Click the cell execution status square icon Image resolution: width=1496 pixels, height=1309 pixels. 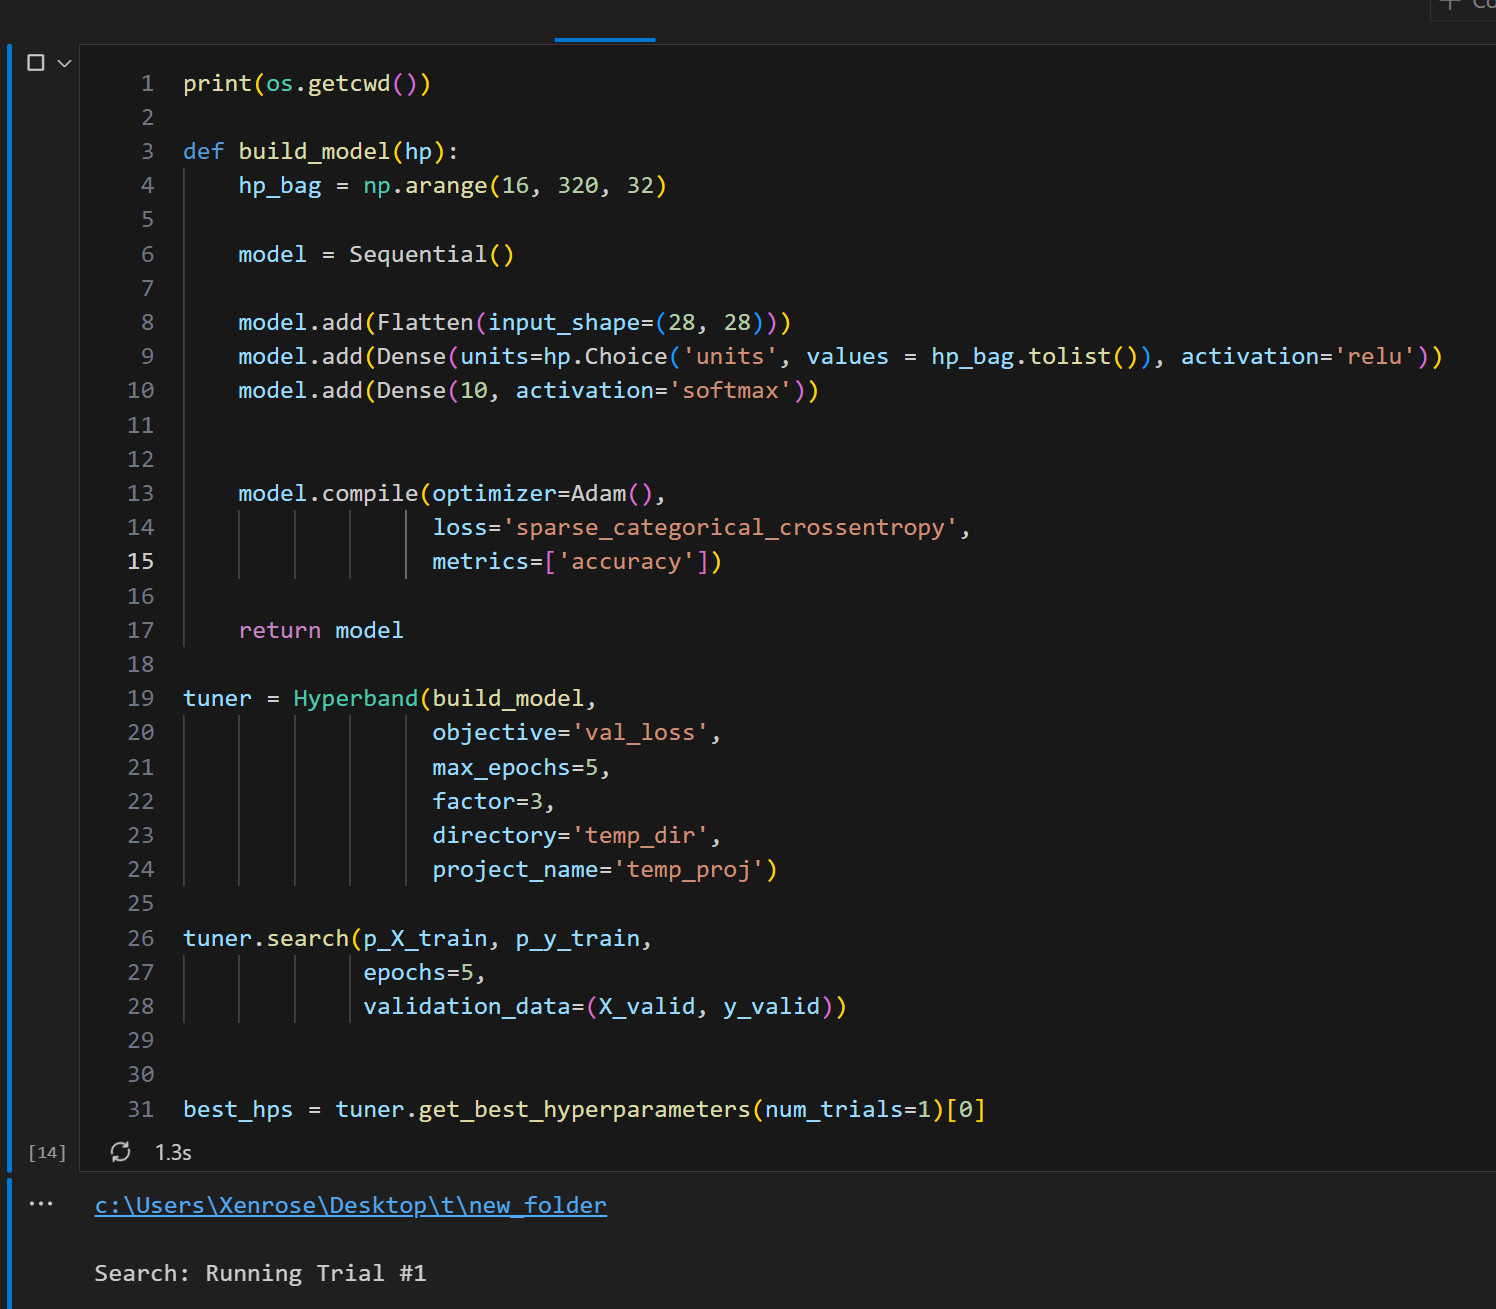pos(36,62)
